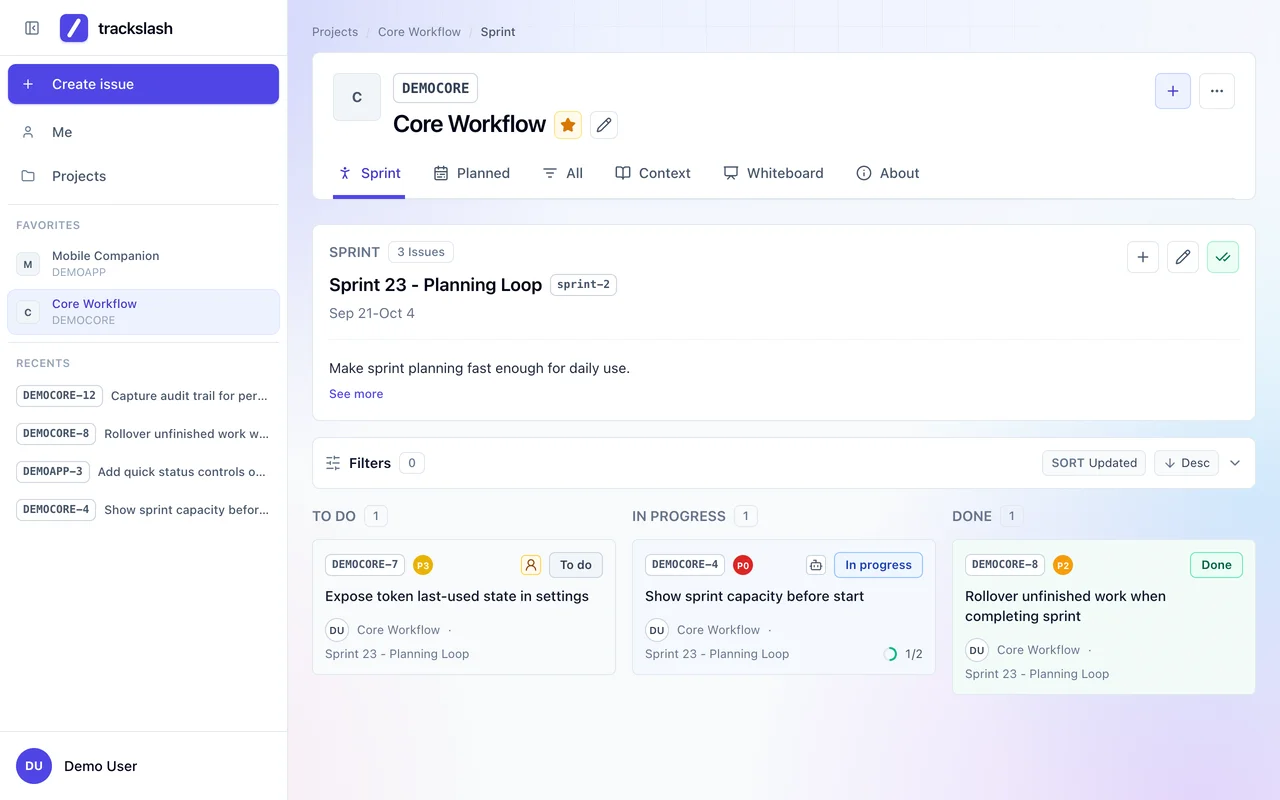
Task: Click the P3 priority badge on DEMOCORE-7
Action: [x=423, y=565]
